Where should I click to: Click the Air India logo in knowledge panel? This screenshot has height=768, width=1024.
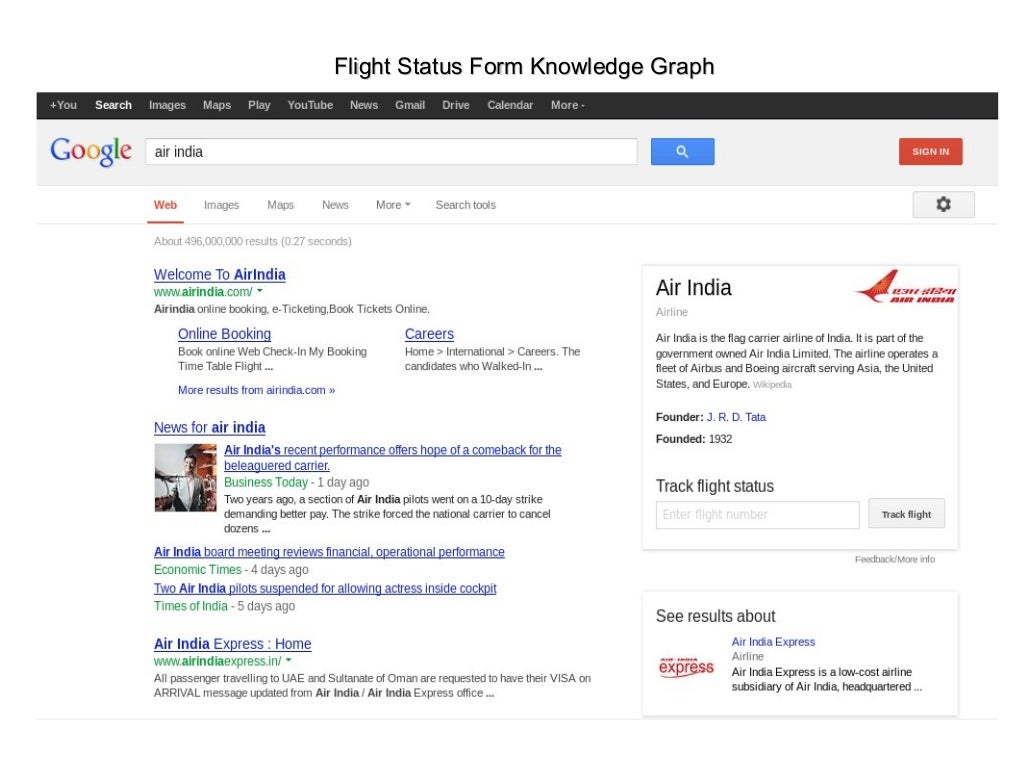point(906,287)
